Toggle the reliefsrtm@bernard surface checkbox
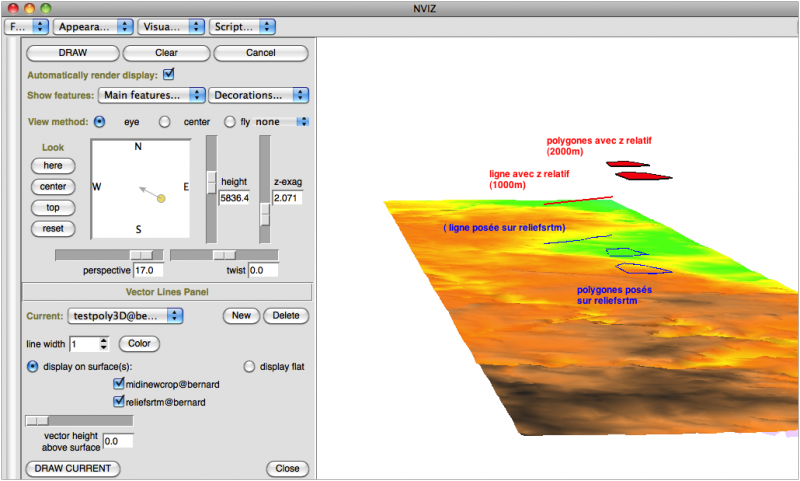This screenshot has width=800, height=481. [x=120, y=402]
